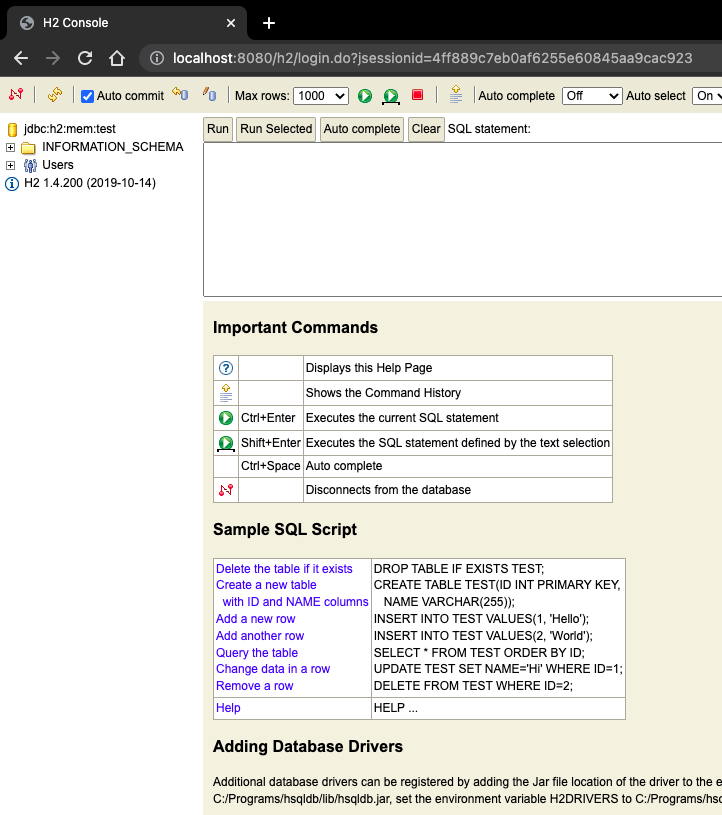
Task: Click the browser forward arrow
Action: (52, 58)
